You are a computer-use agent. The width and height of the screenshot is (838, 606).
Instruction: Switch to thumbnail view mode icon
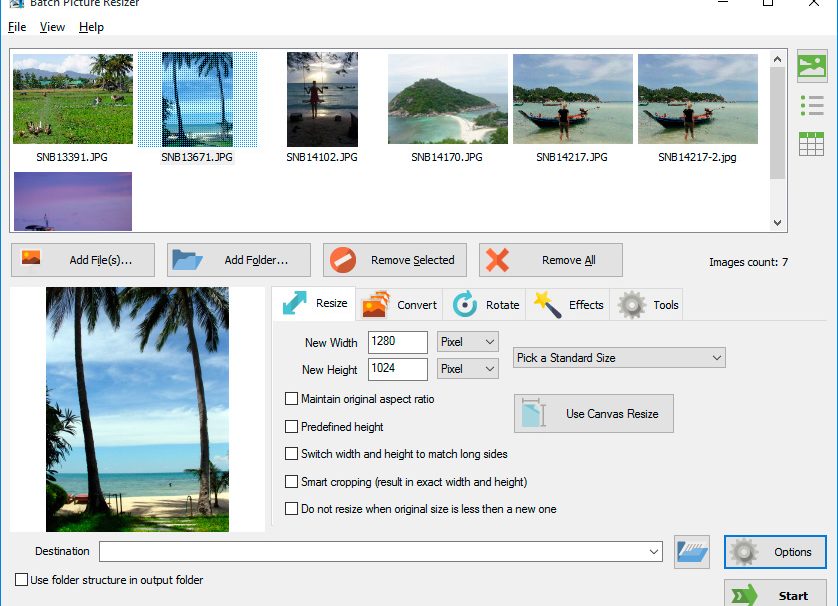pyautogui.click(x=812, y=66)
